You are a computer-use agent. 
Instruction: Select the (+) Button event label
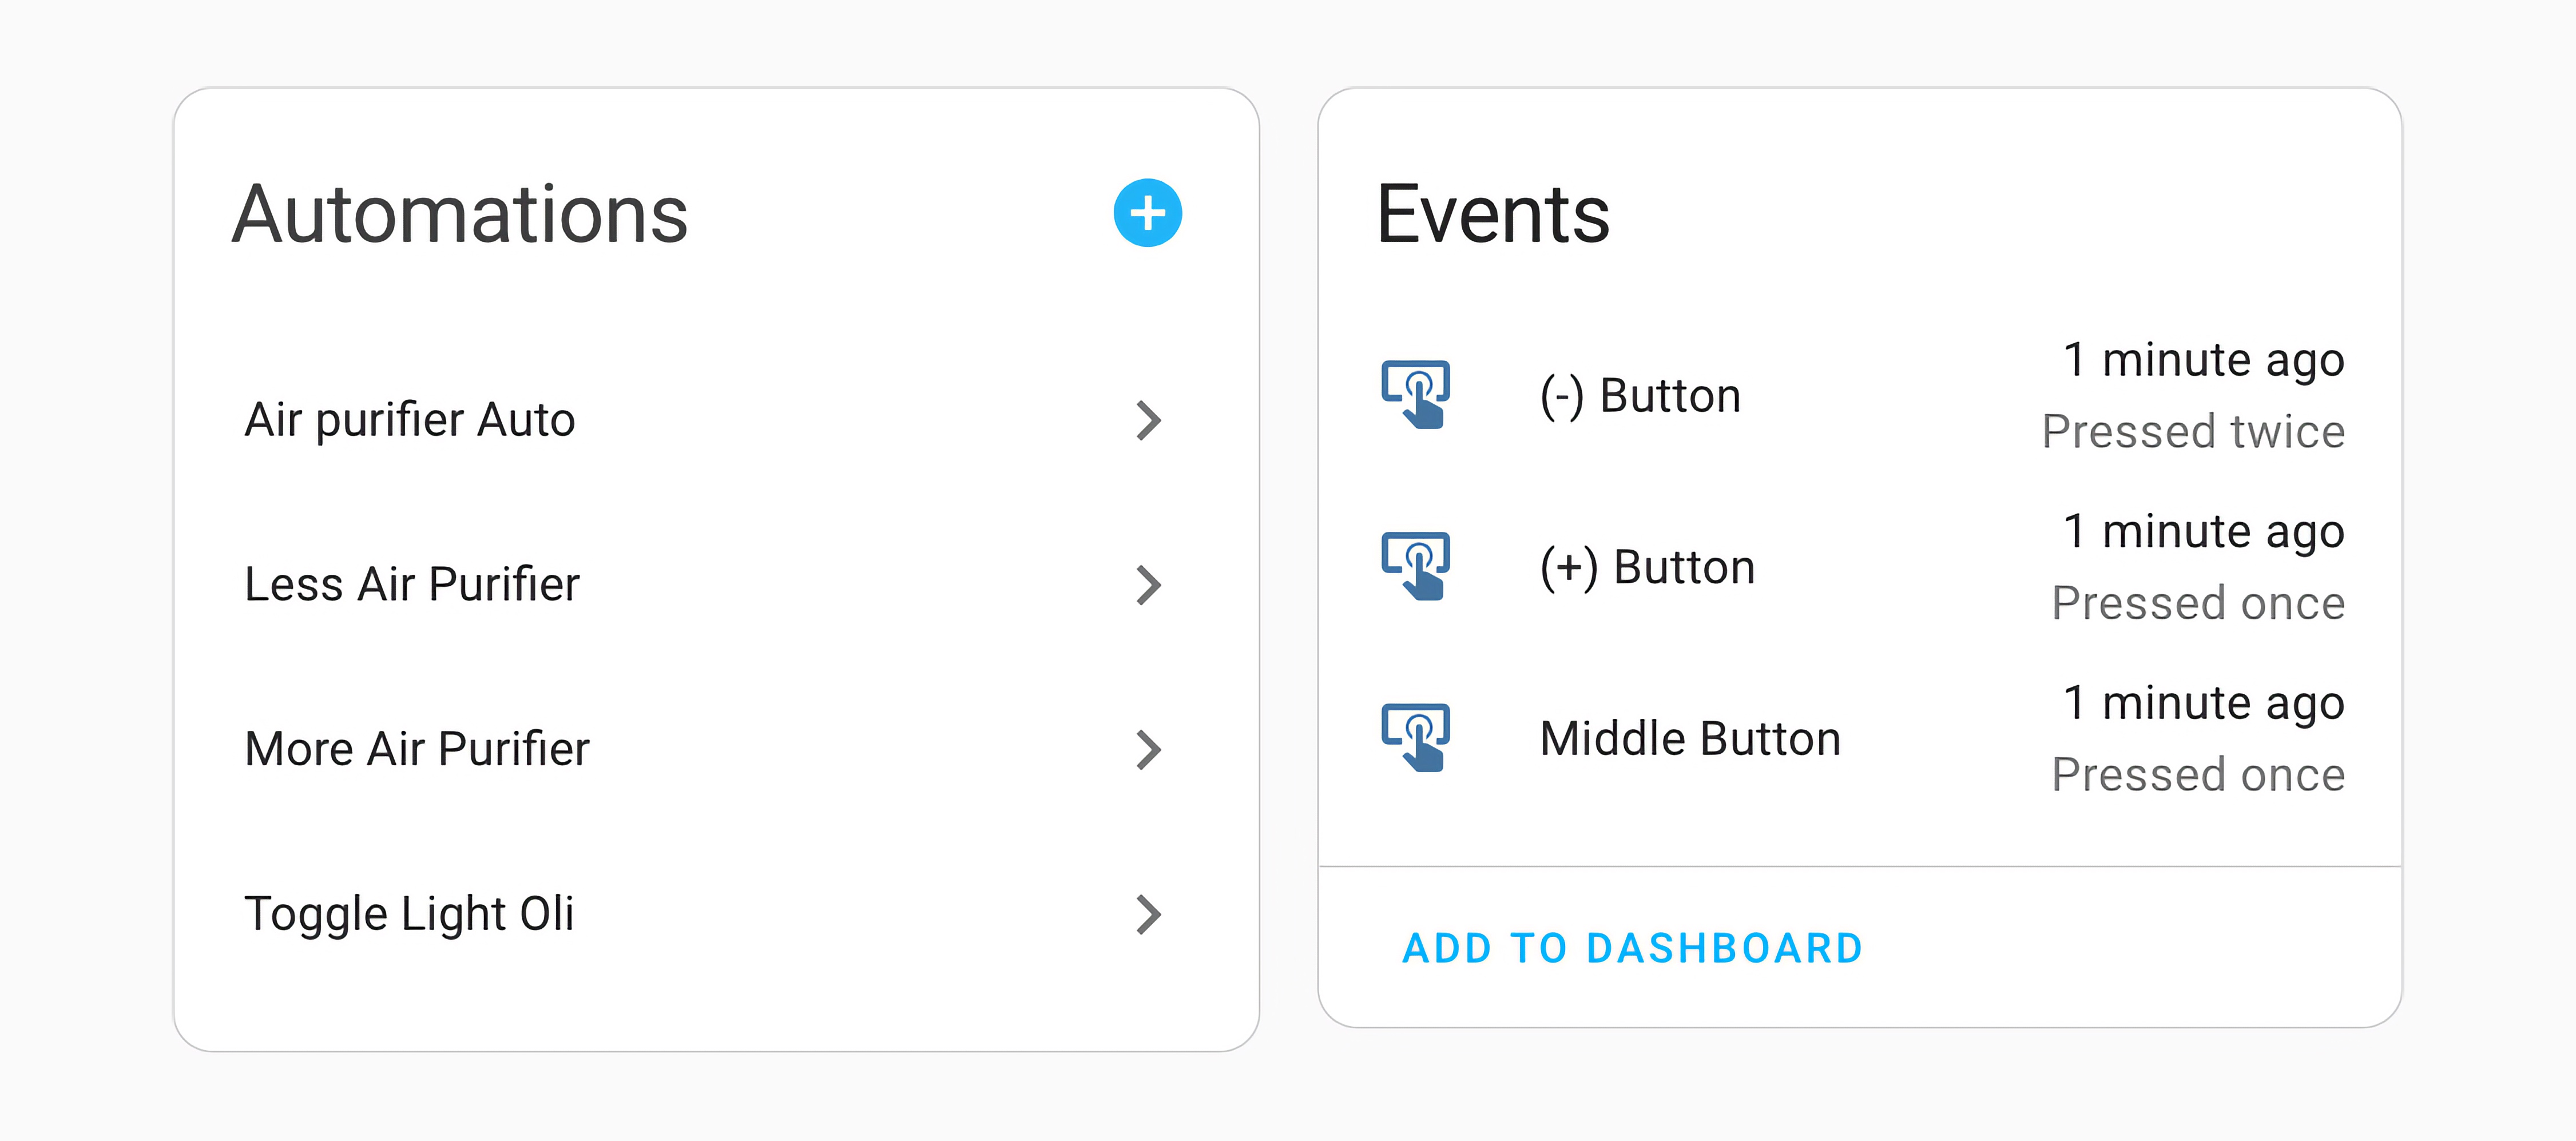point(1647,568)
